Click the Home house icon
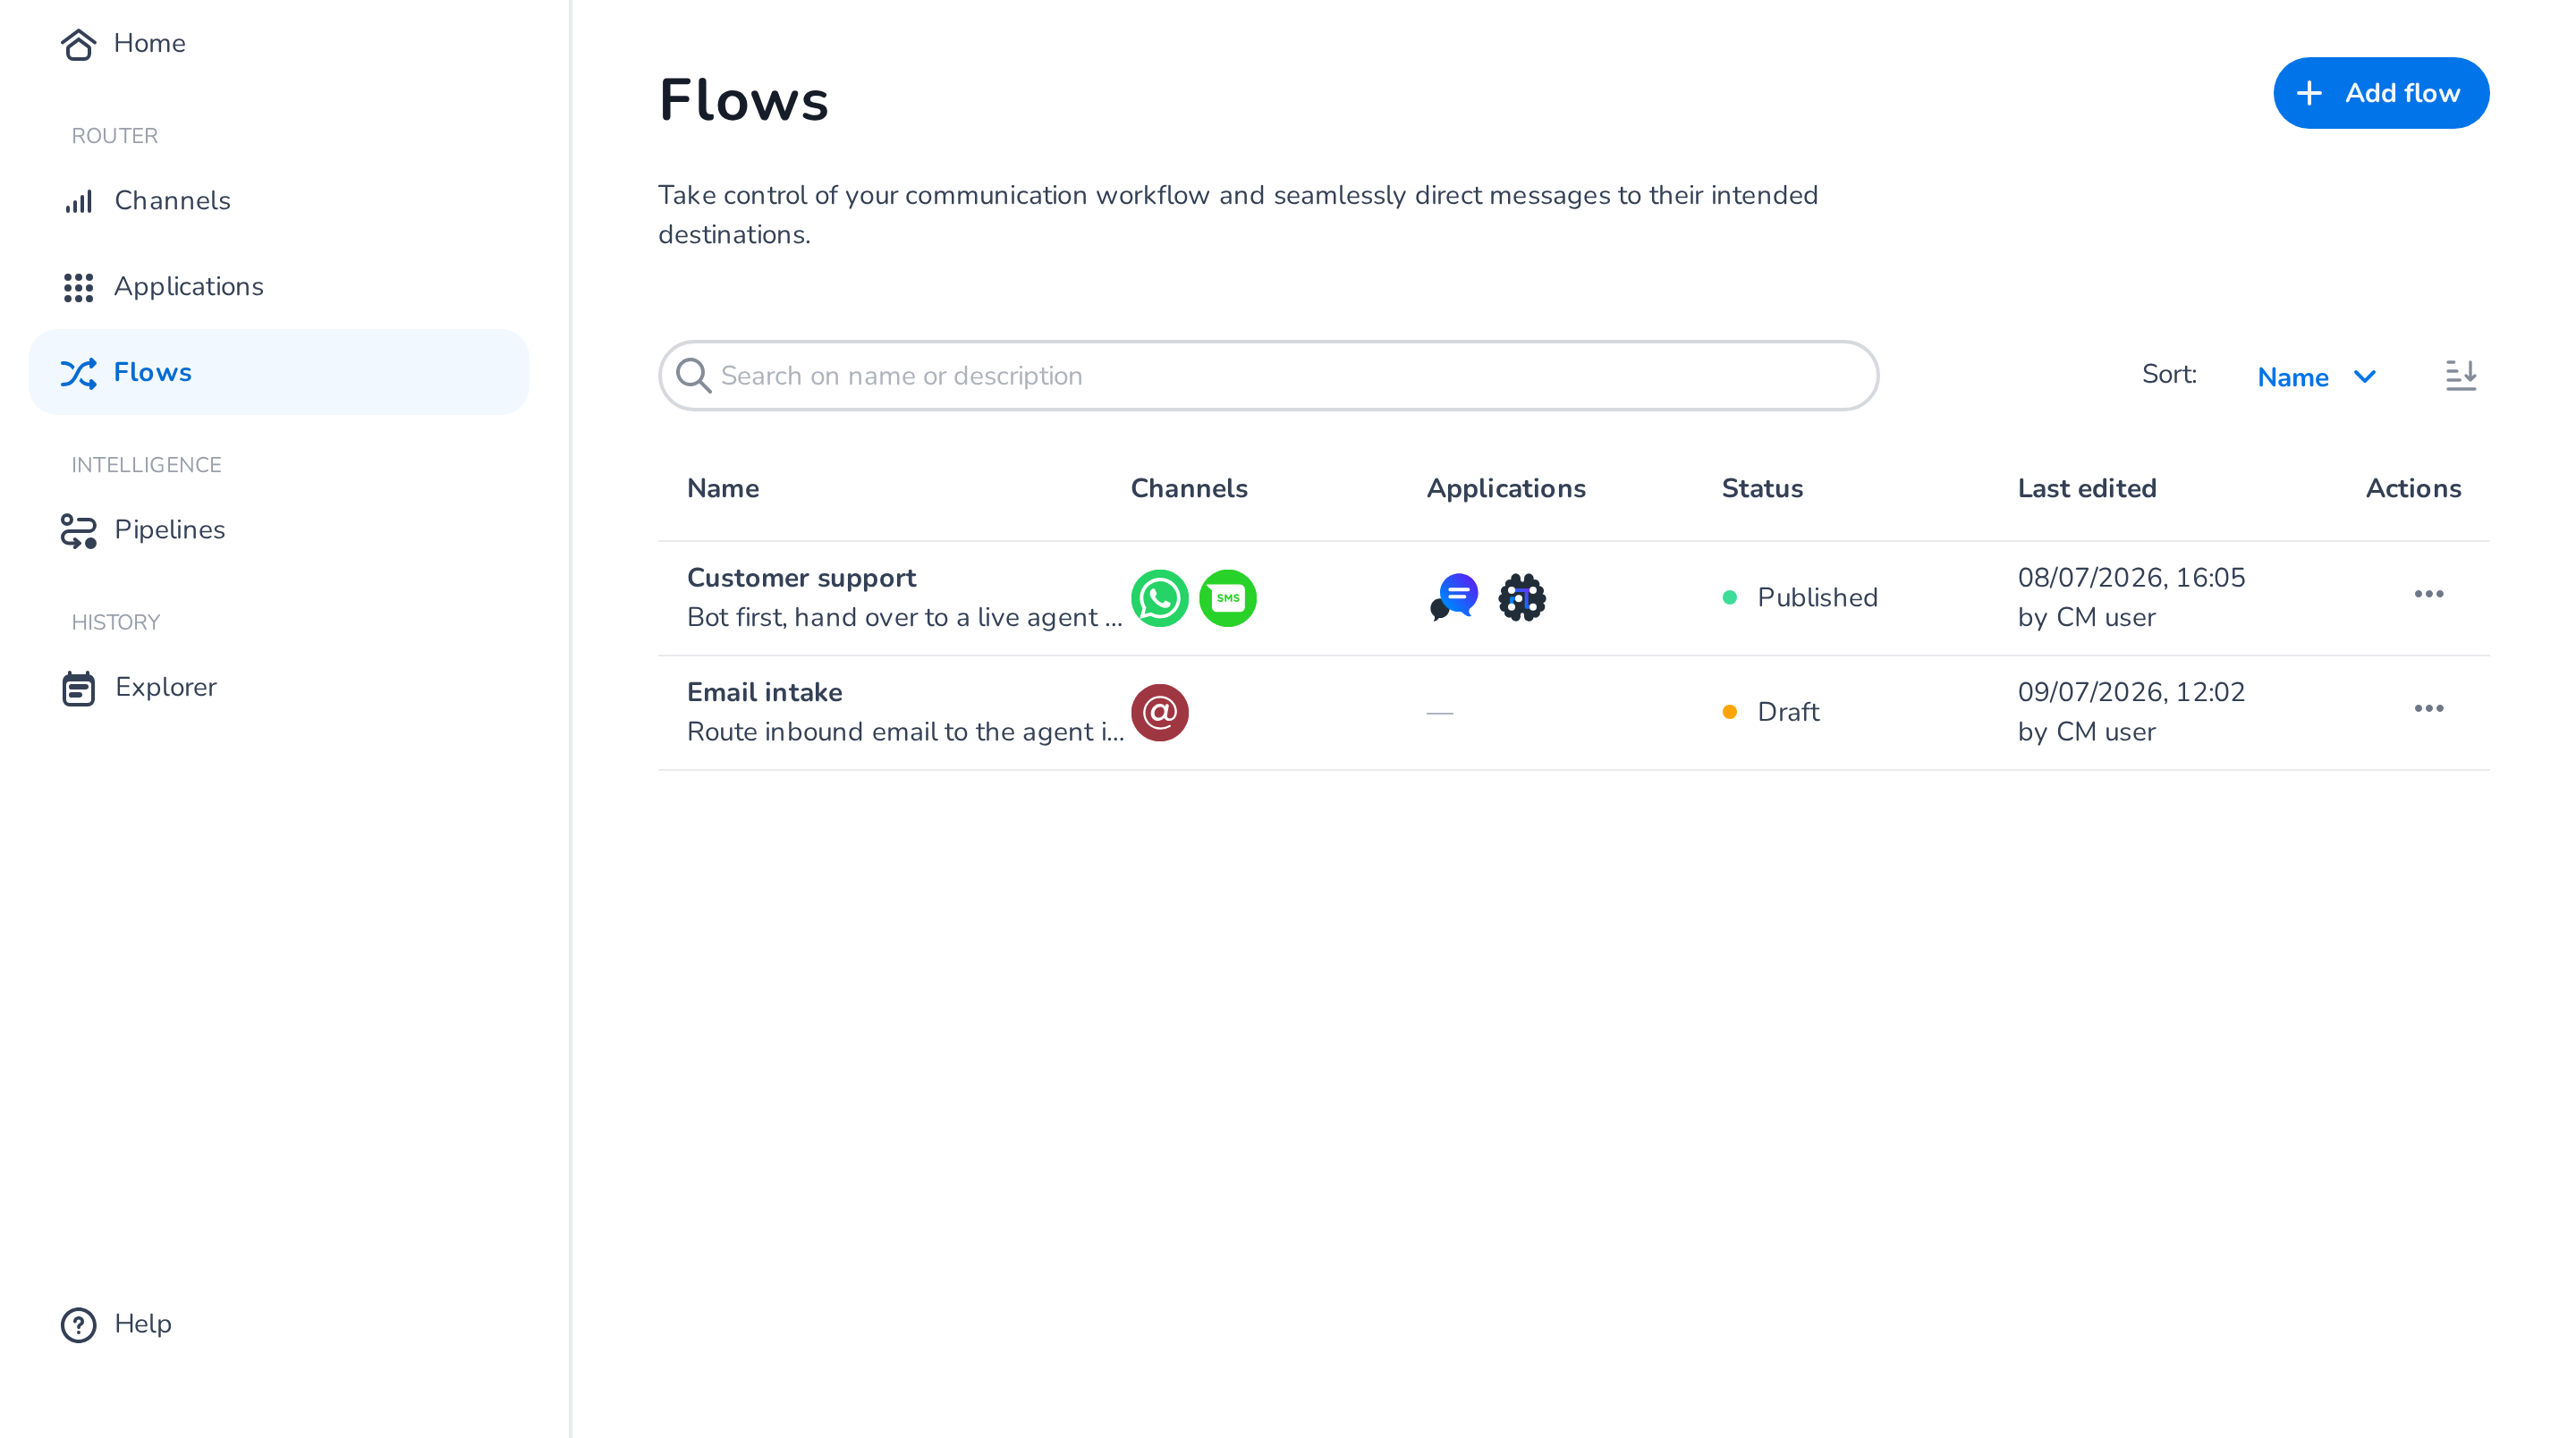 point(78,44)
